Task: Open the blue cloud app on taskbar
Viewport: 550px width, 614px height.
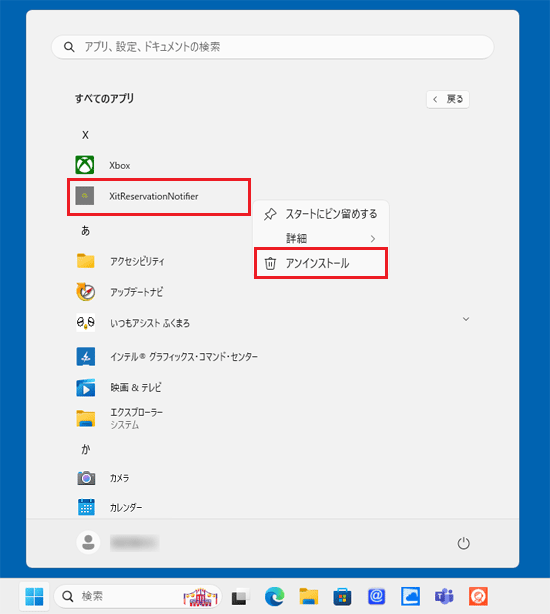Action: pyautogui.click(x=410, y=596)
